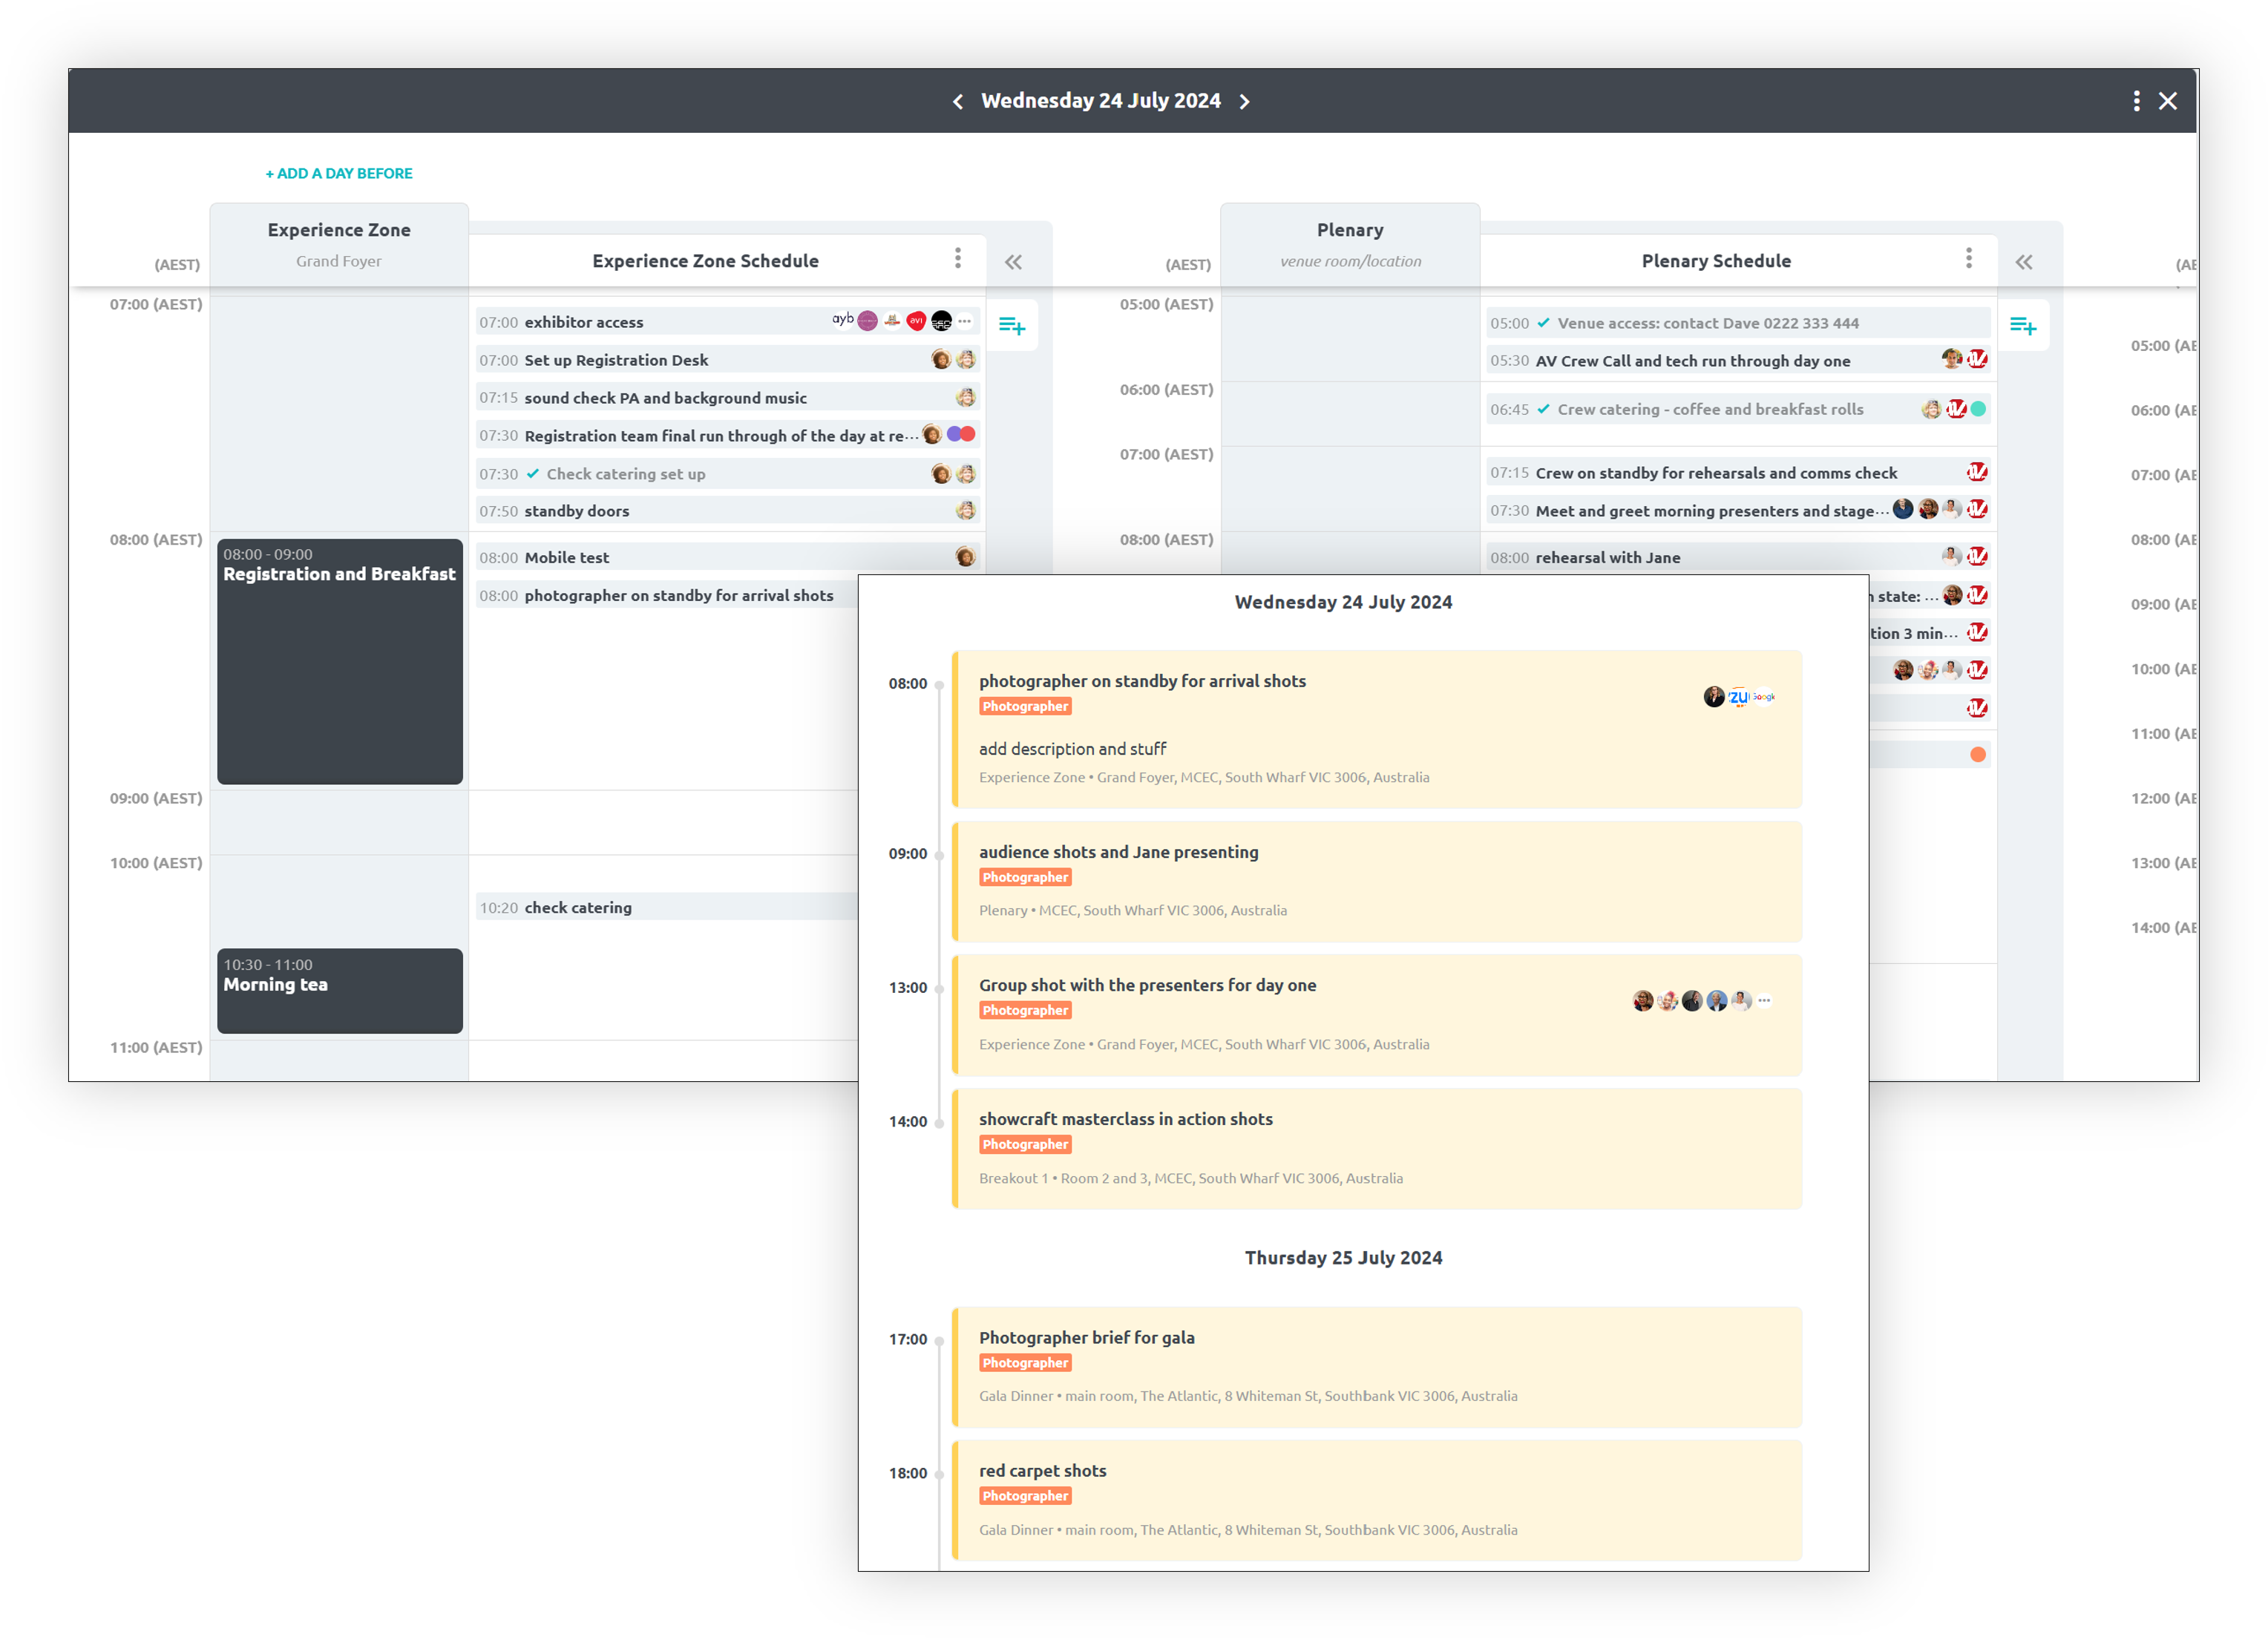Add an item to the Experience Zone Schedule

point(1013,325)
